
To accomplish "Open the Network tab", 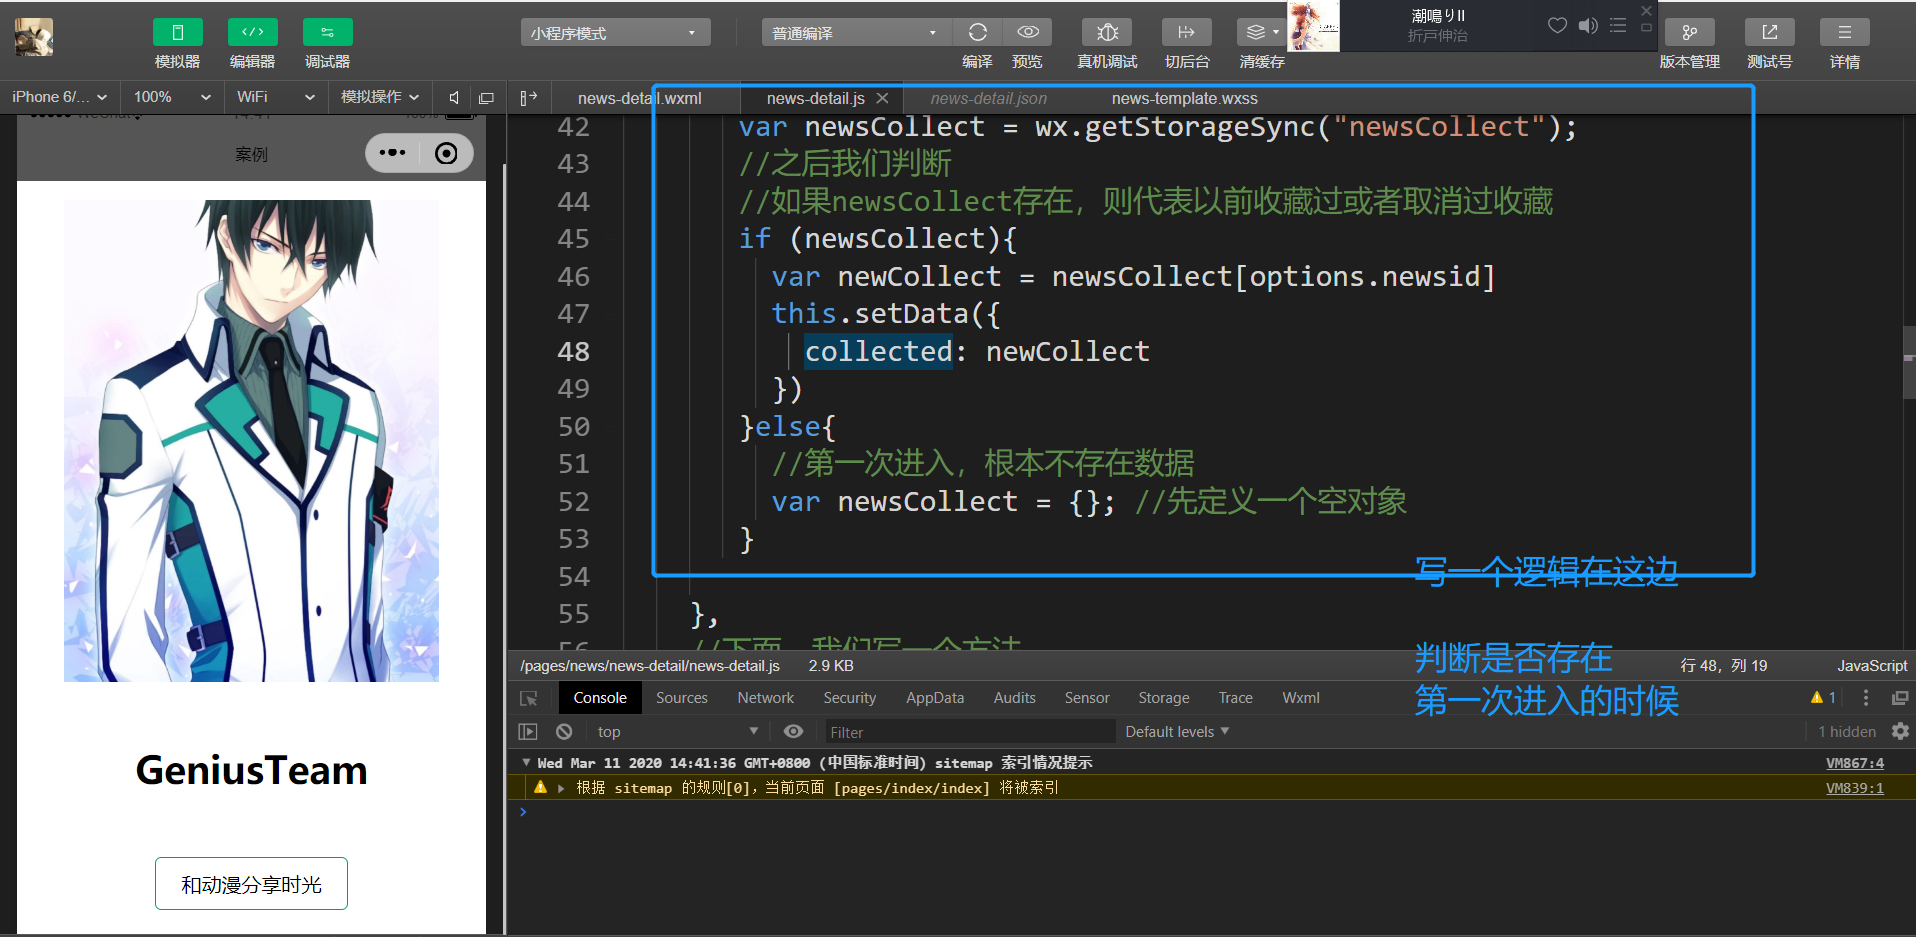I will [766, 698].
